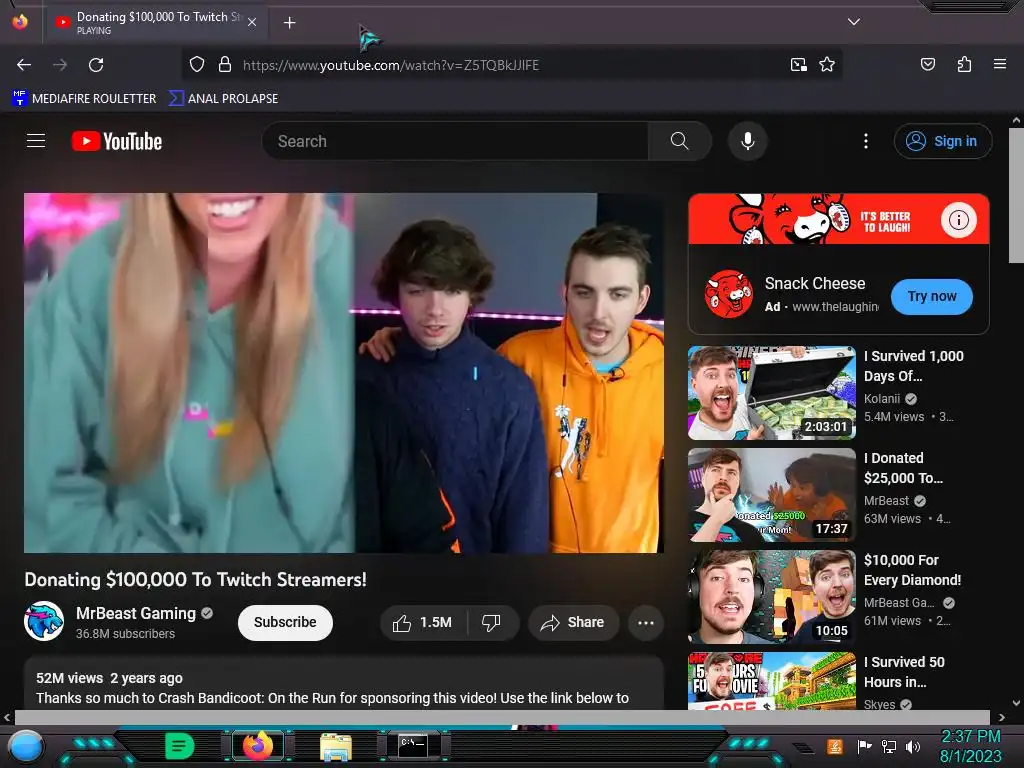Click the vertical page scrollbar thumb

pos(1016,195)
